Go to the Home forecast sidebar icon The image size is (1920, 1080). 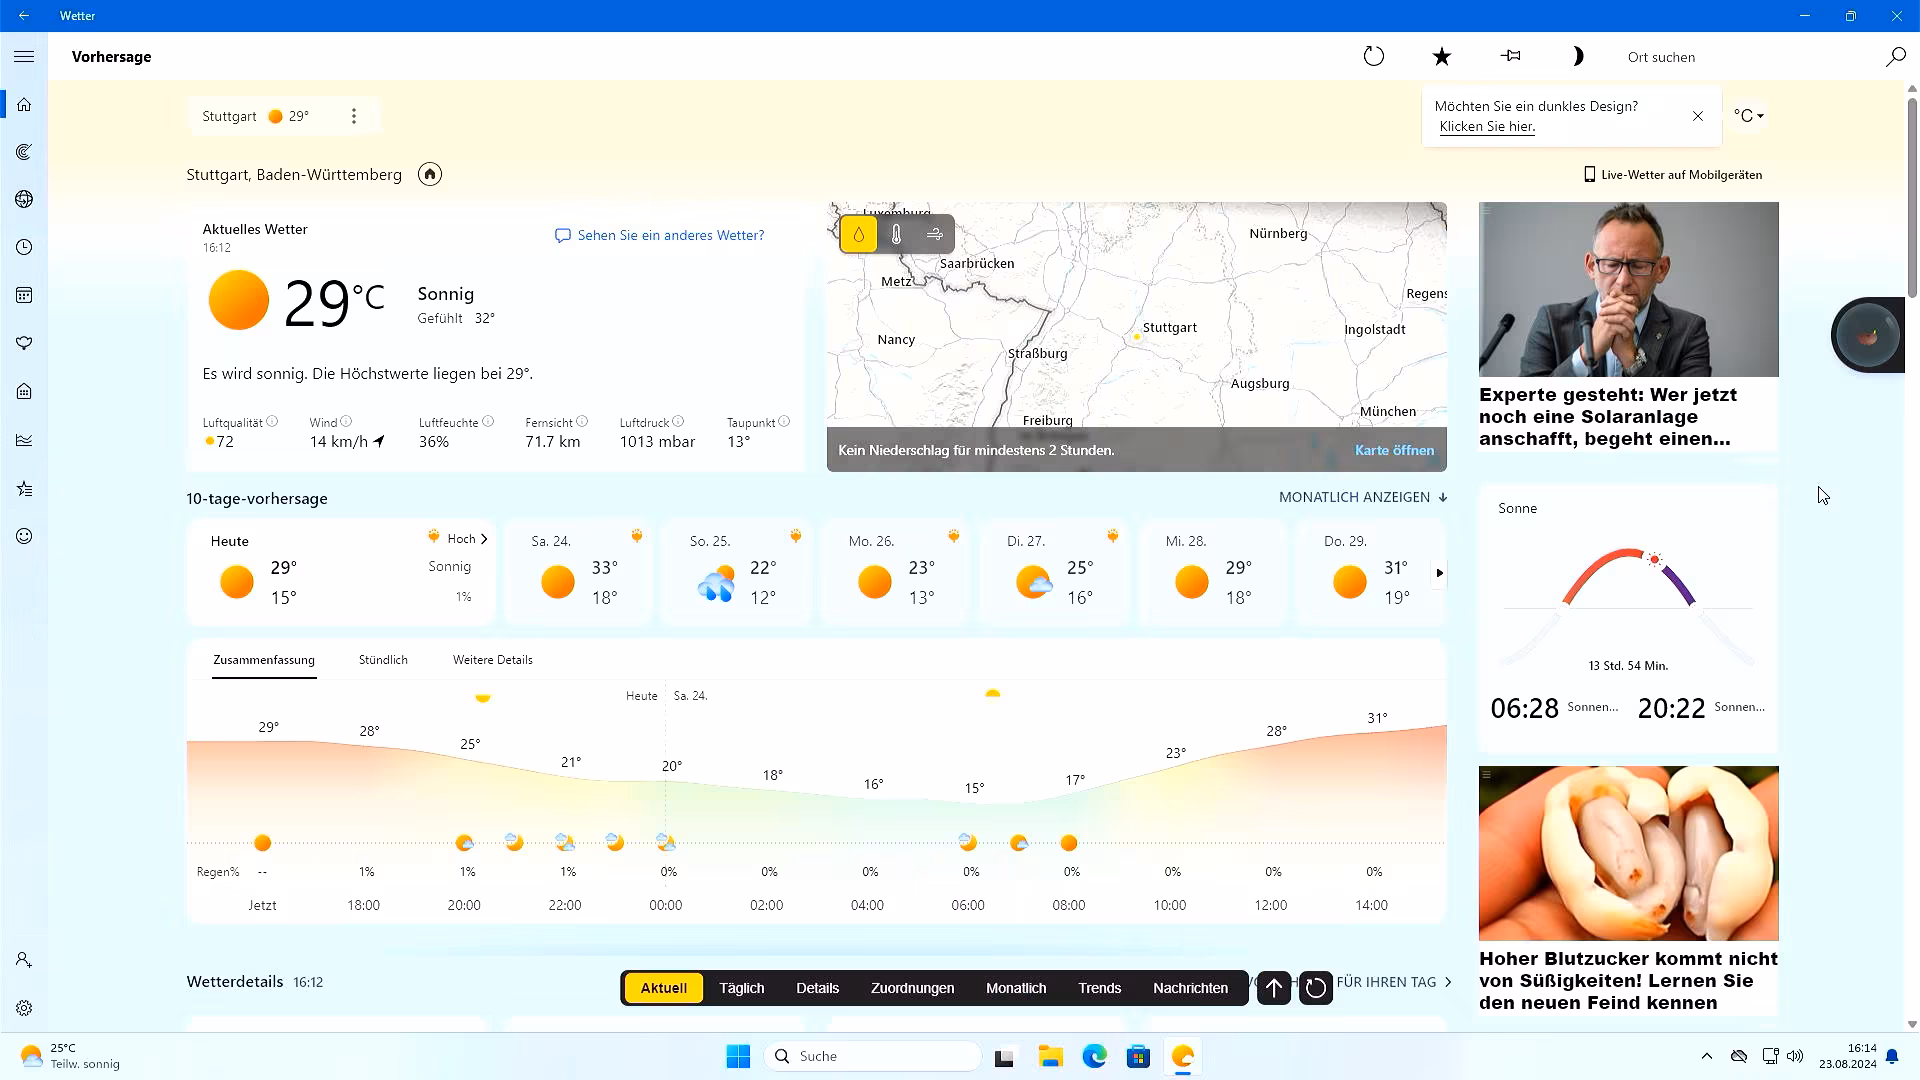tap(24, 104)
